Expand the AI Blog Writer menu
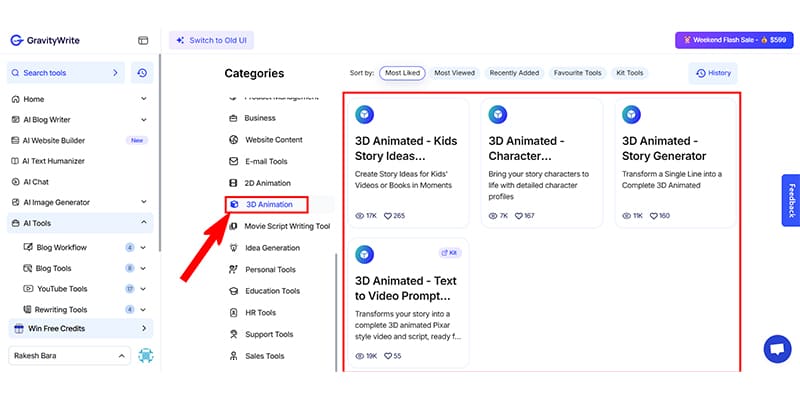Image resolution: width=800 pixels, height=400 pixels. 144,120
